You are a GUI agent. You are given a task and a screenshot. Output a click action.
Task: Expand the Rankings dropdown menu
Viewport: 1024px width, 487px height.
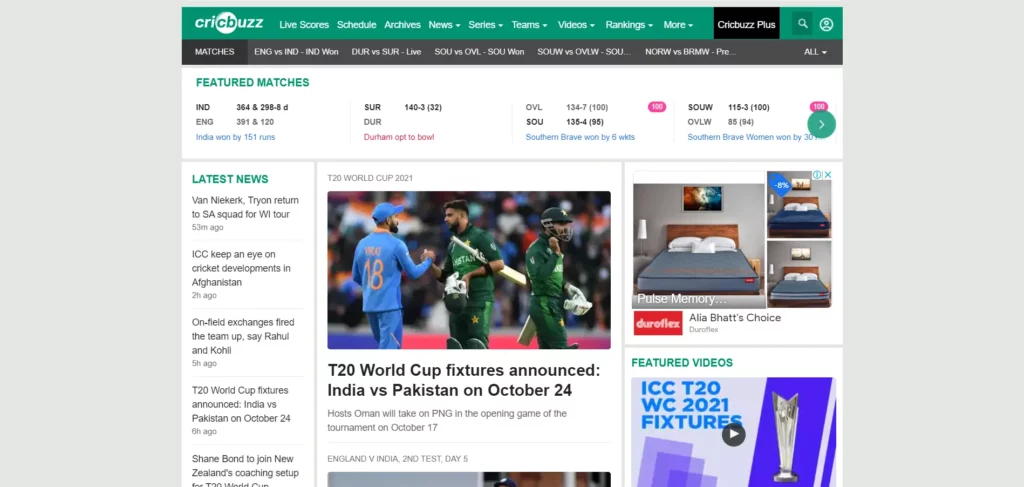coord(629,25)
